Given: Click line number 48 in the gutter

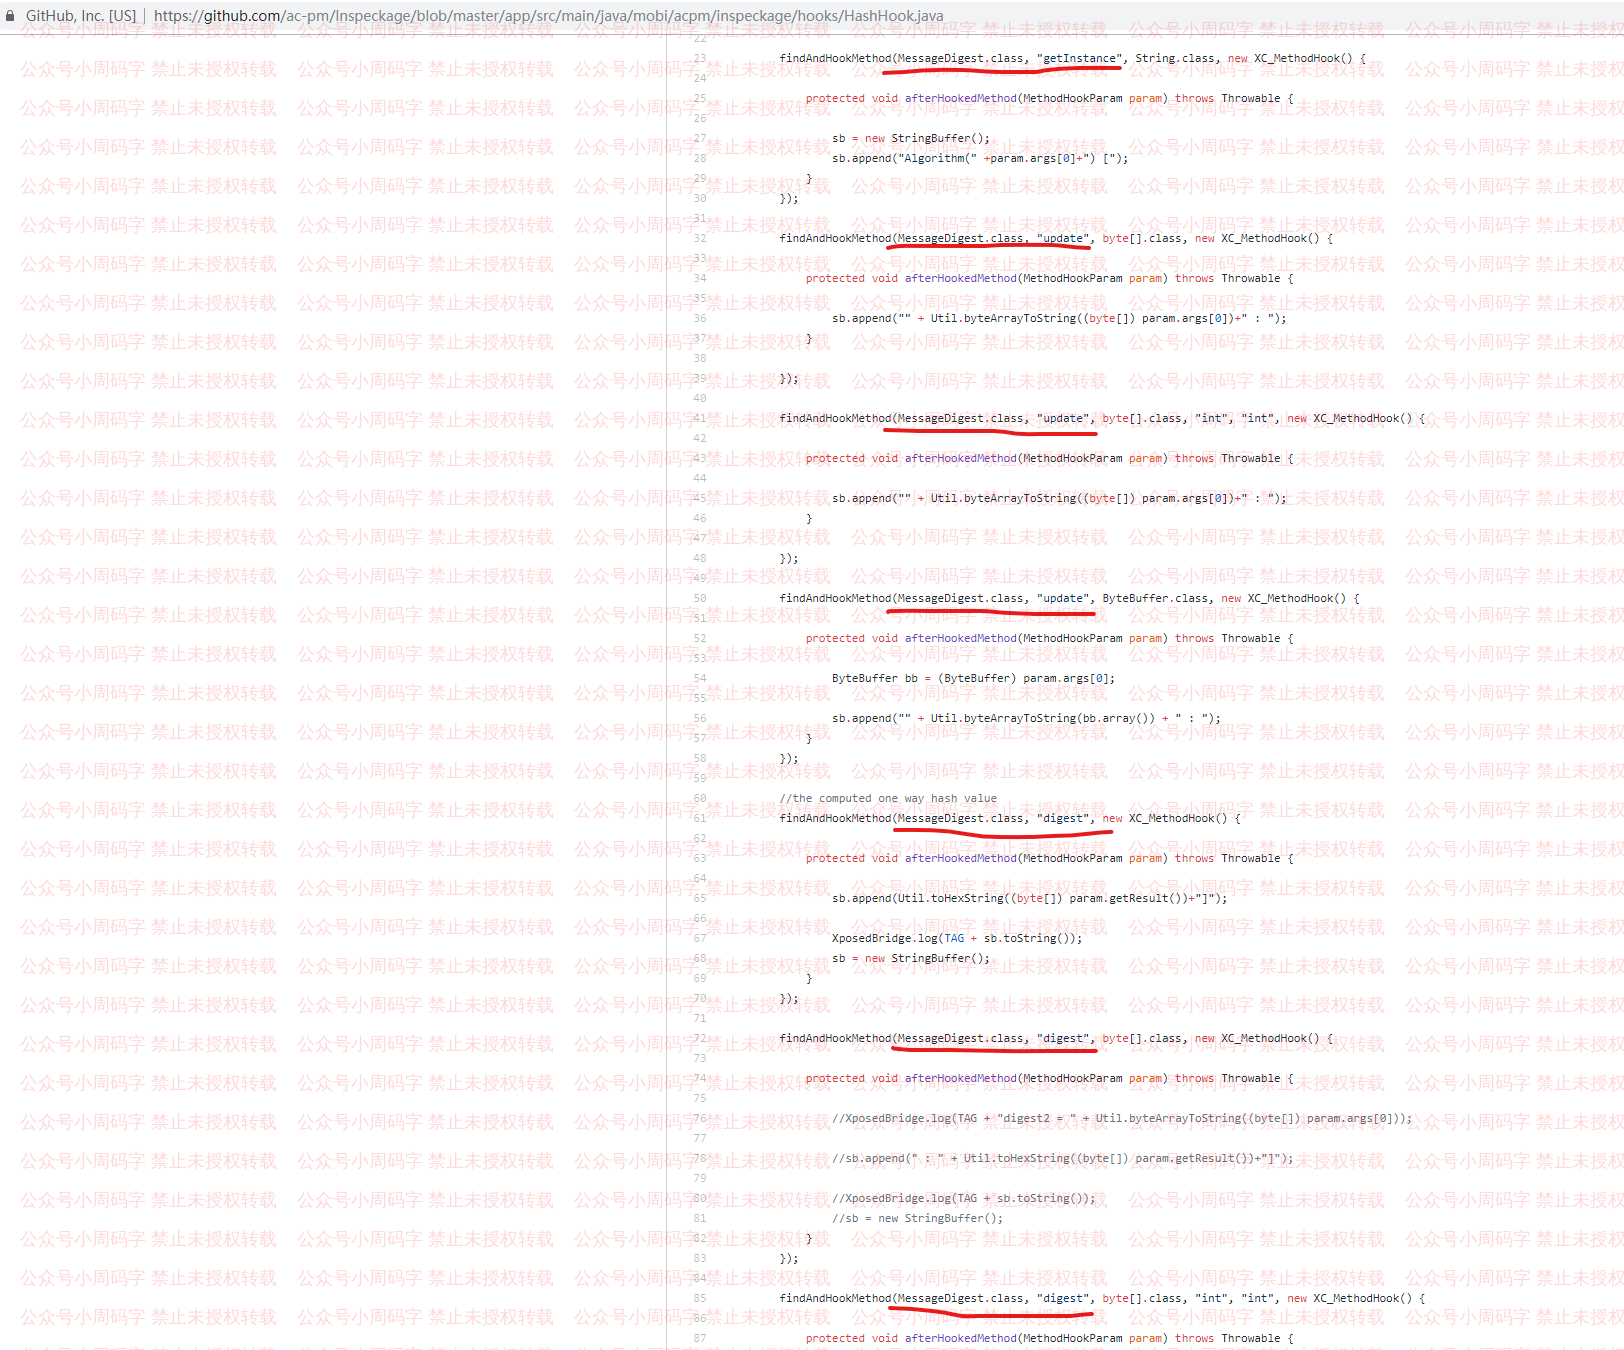Looking at the screenshot, I should [700, 558].
